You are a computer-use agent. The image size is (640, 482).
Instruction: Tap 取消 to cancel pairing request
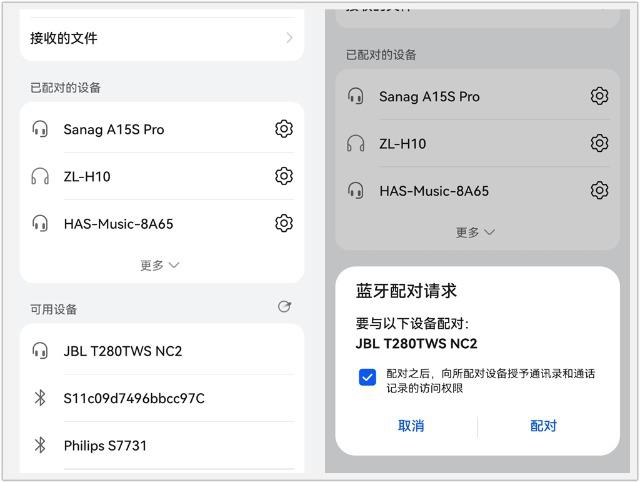pyautogui.click(x=411, y=426)
